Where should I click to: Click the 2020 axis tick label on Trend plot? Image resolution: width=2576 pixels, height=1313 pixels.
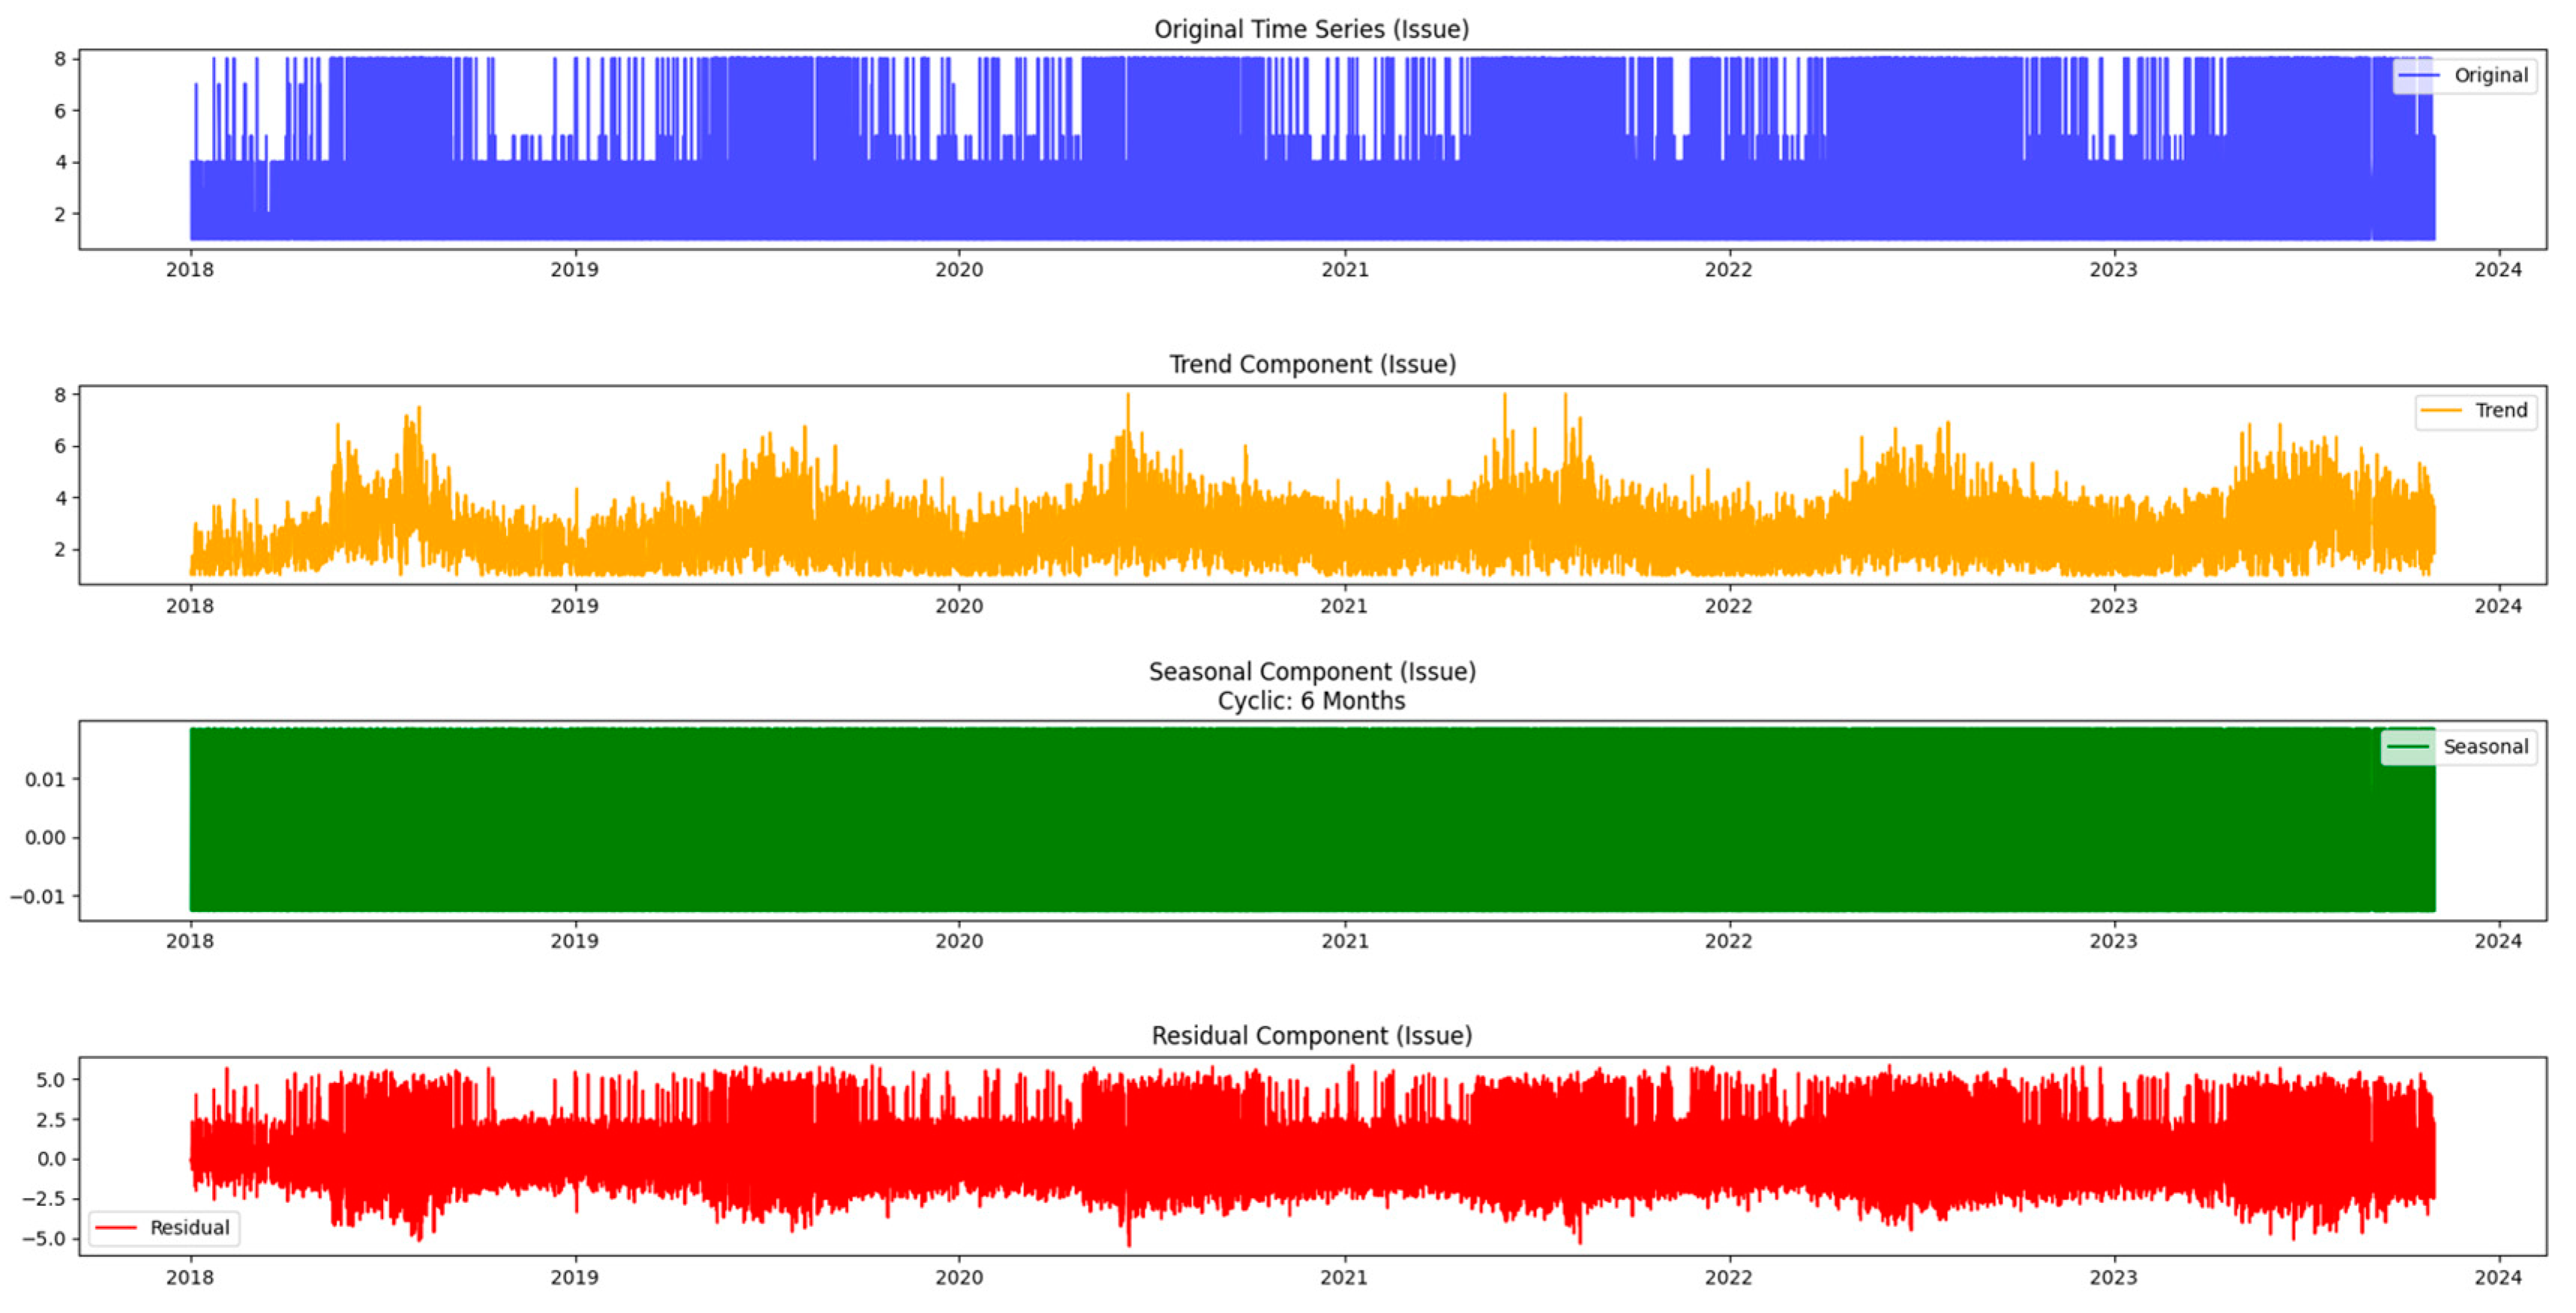pyautogui.click(x=959, y=606)
